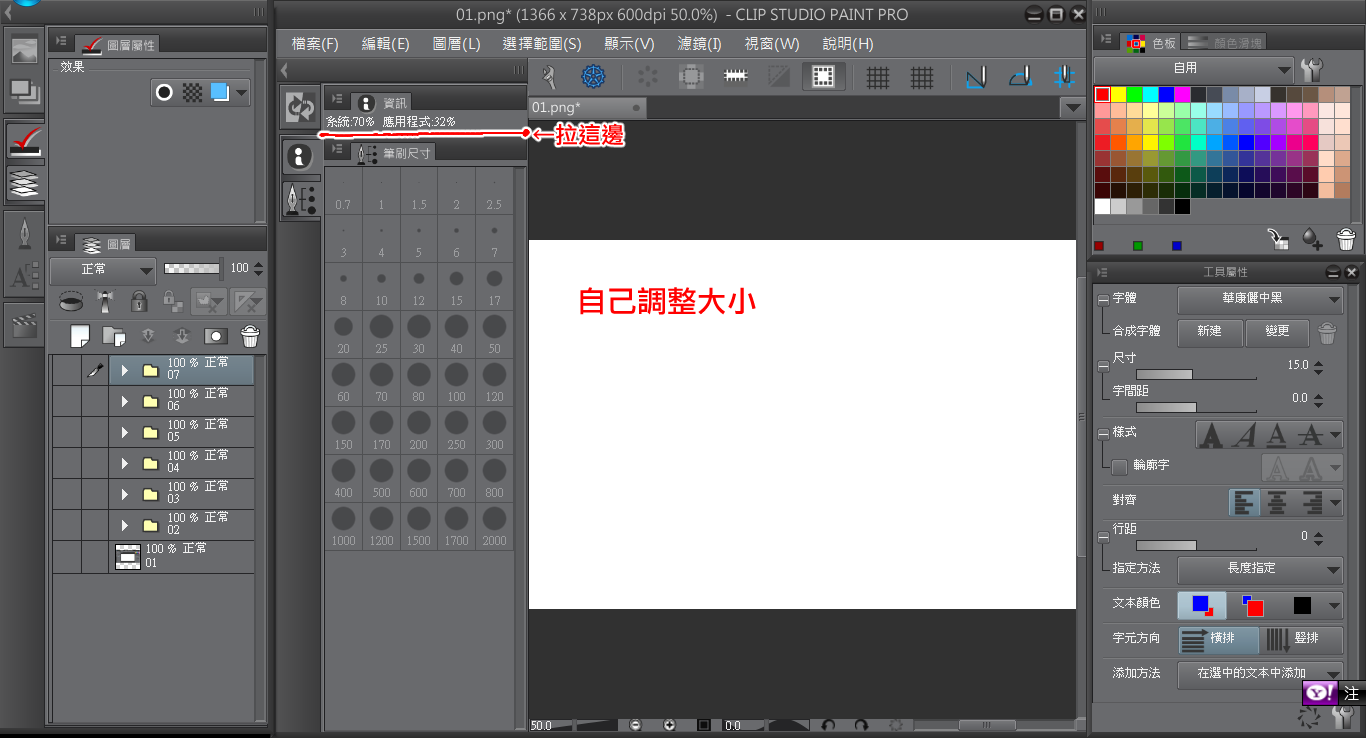Click the clip to layer below icon
Image resolution: width=1366 pixels, height=738 pixels.
pyautogui.click(x=70, y=301)
